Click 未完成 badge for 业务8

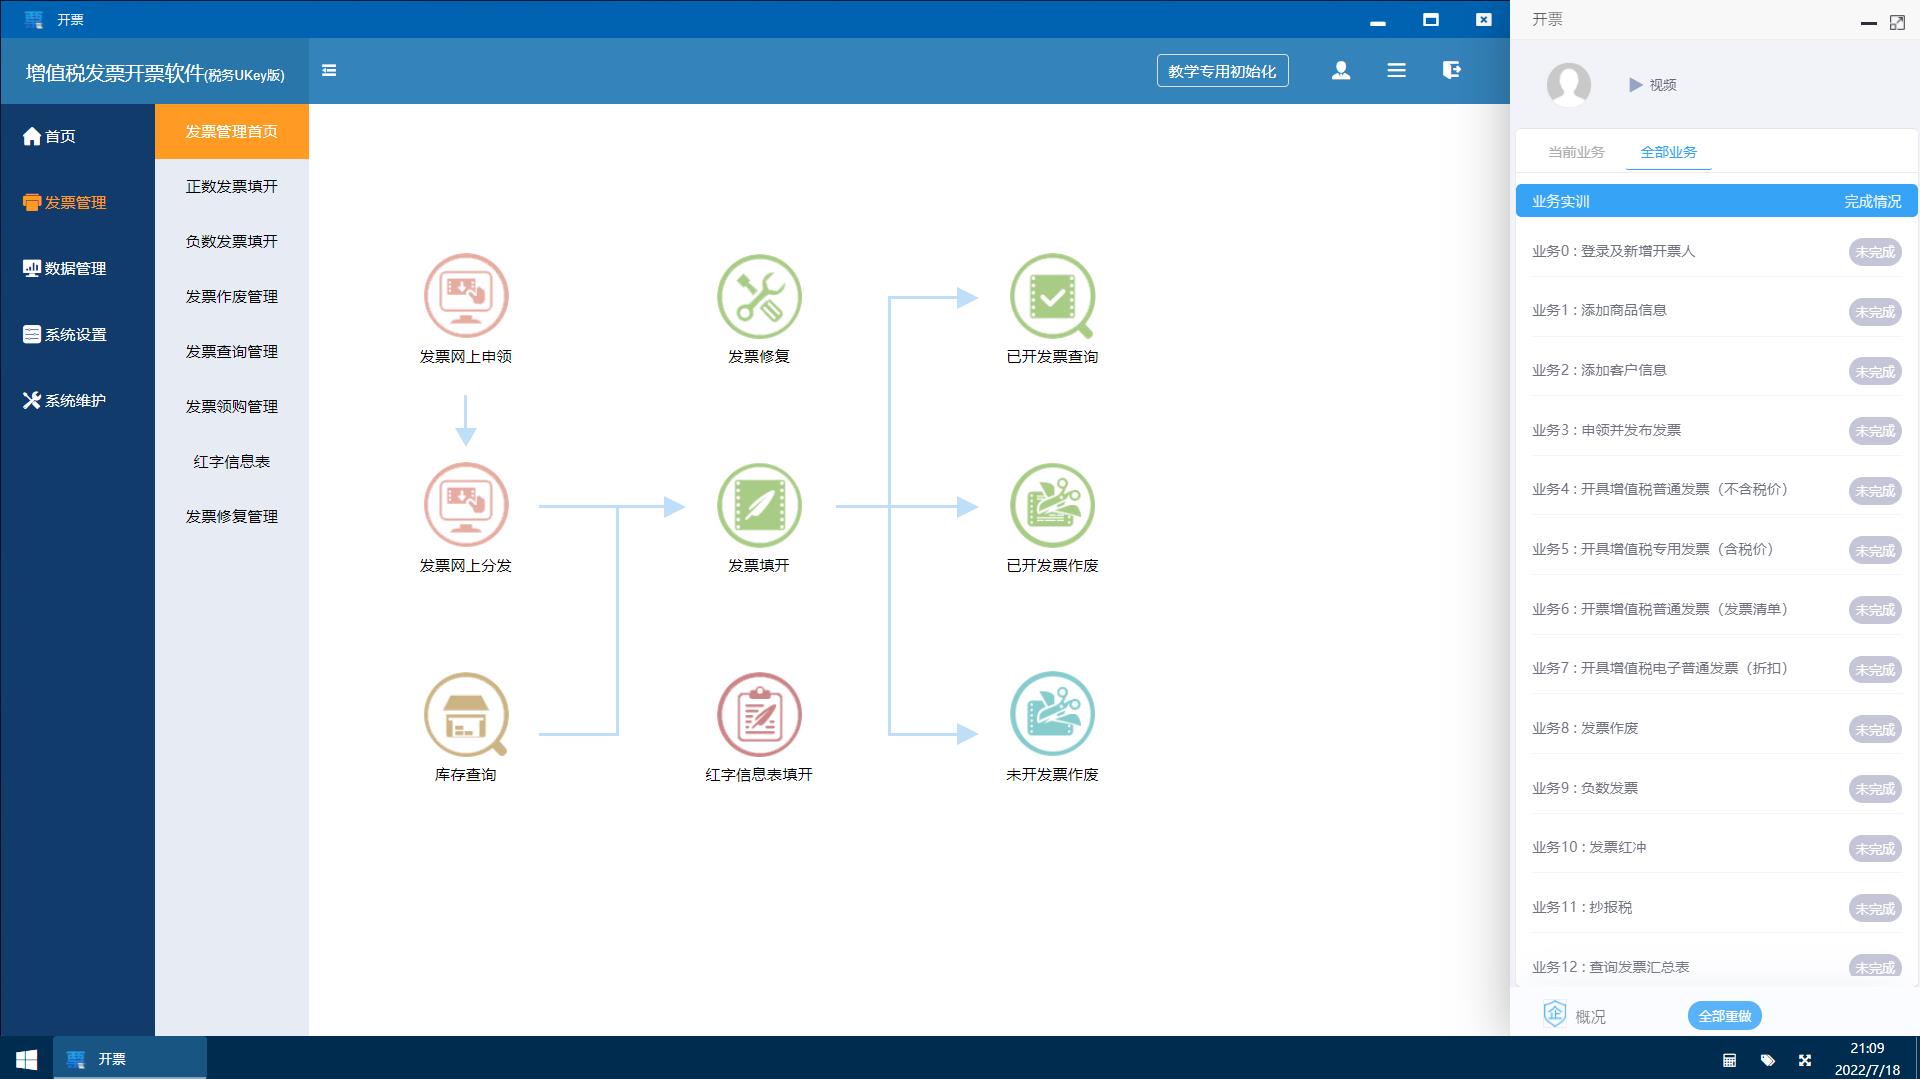coord(1875,729)
